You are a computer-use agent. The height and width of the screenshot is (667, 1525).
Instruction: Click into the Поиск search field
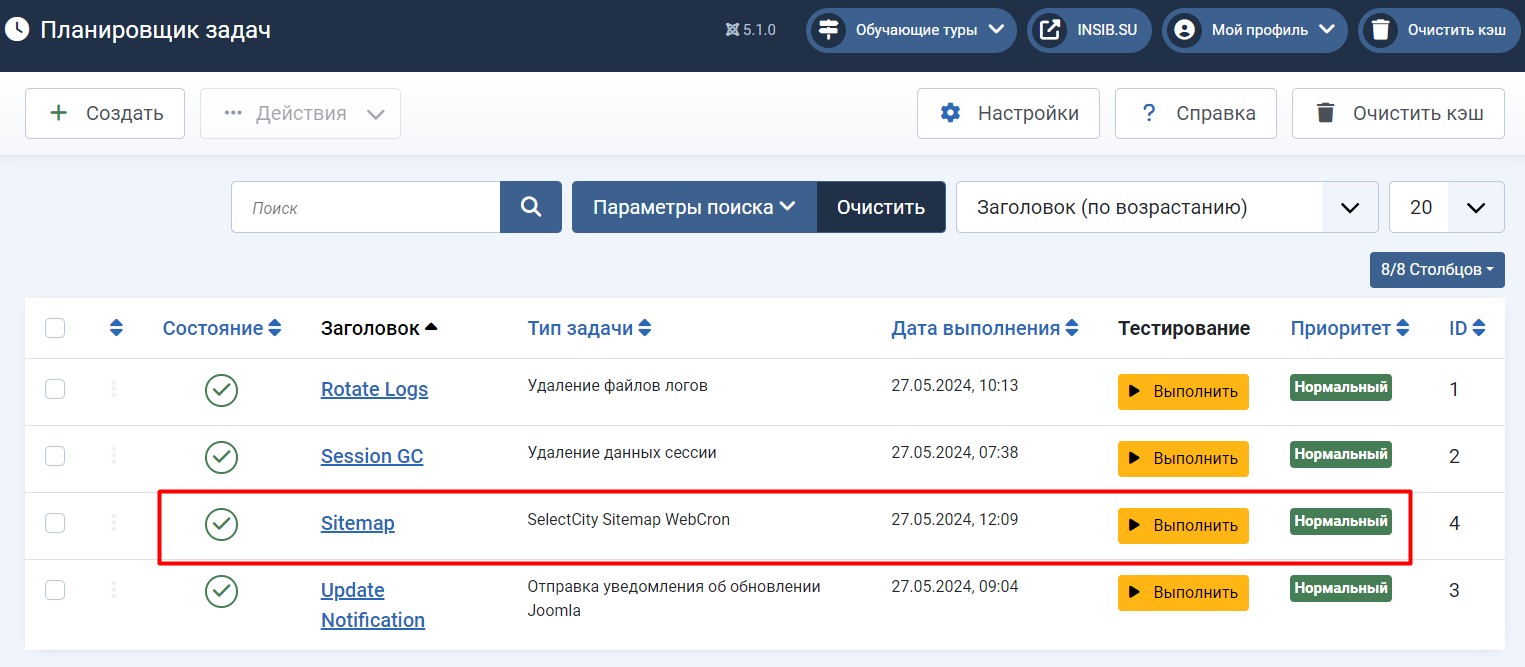pos(365,207)
